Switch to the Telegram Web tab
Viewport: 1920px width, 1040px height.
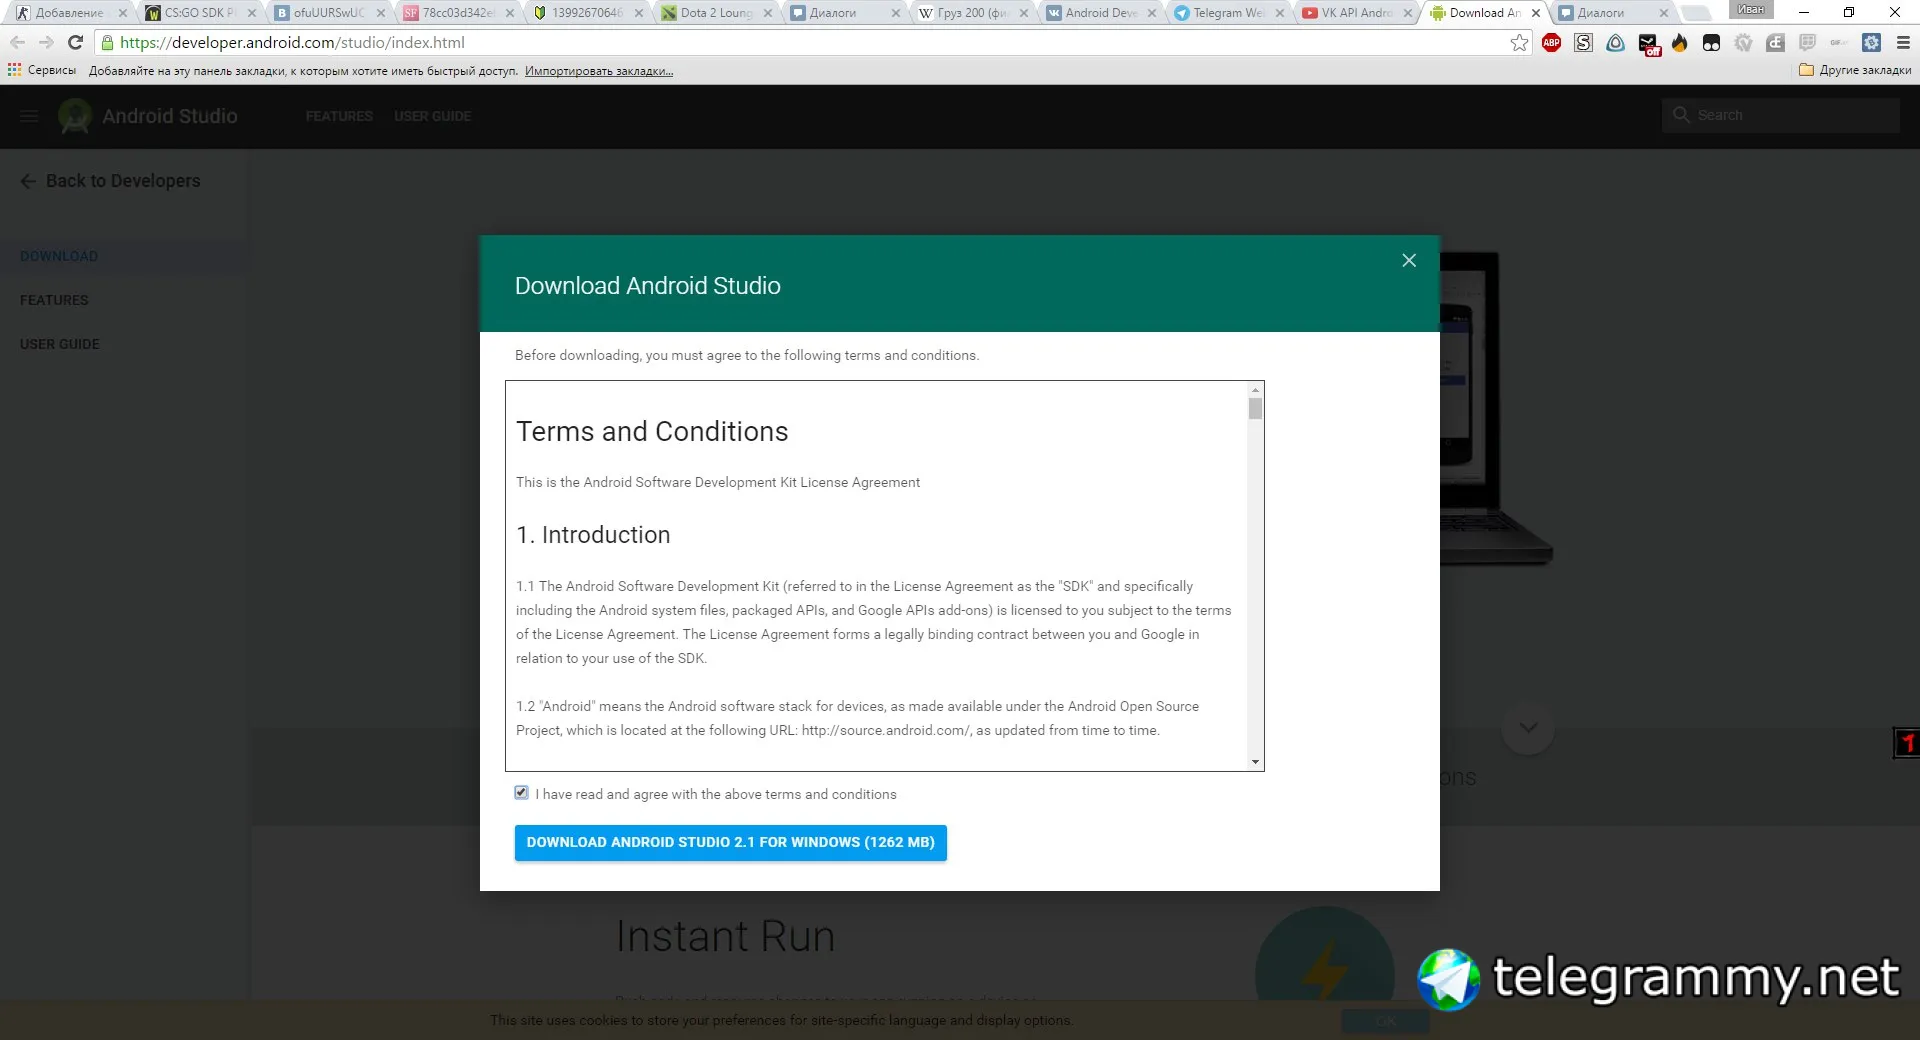tap(1229, 13)
